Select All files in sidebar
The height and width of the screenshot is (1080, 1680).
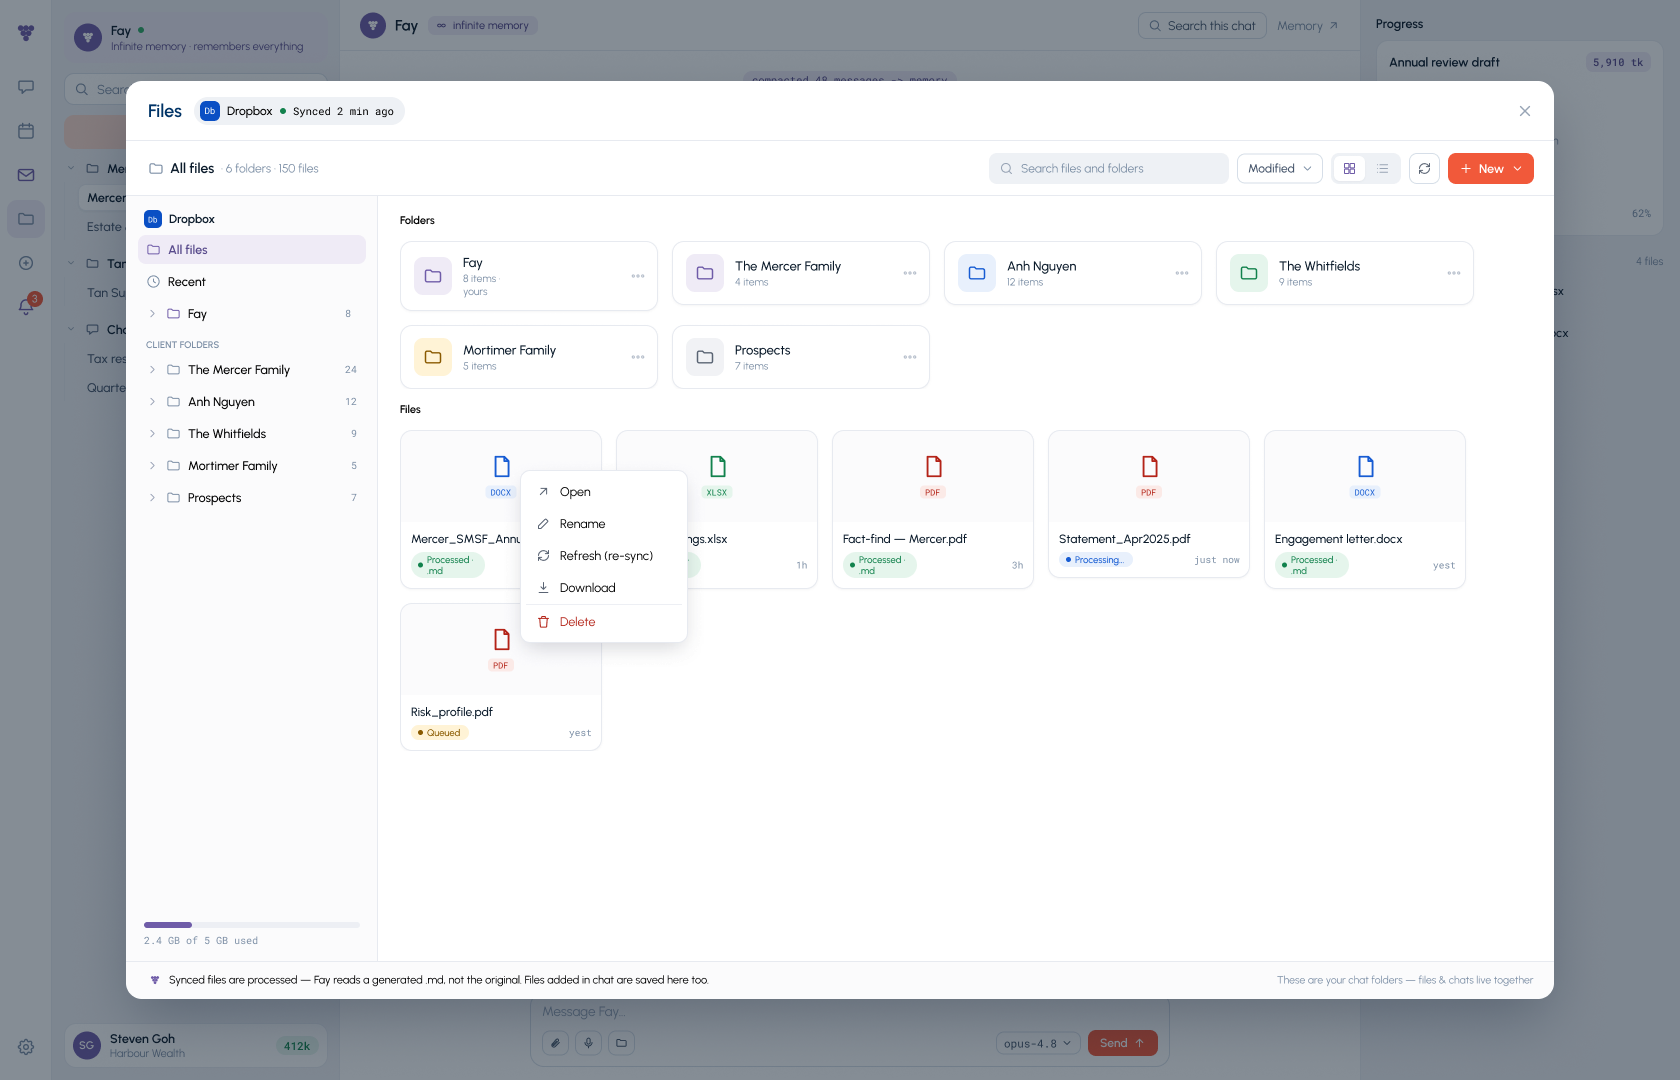(252, 250)
